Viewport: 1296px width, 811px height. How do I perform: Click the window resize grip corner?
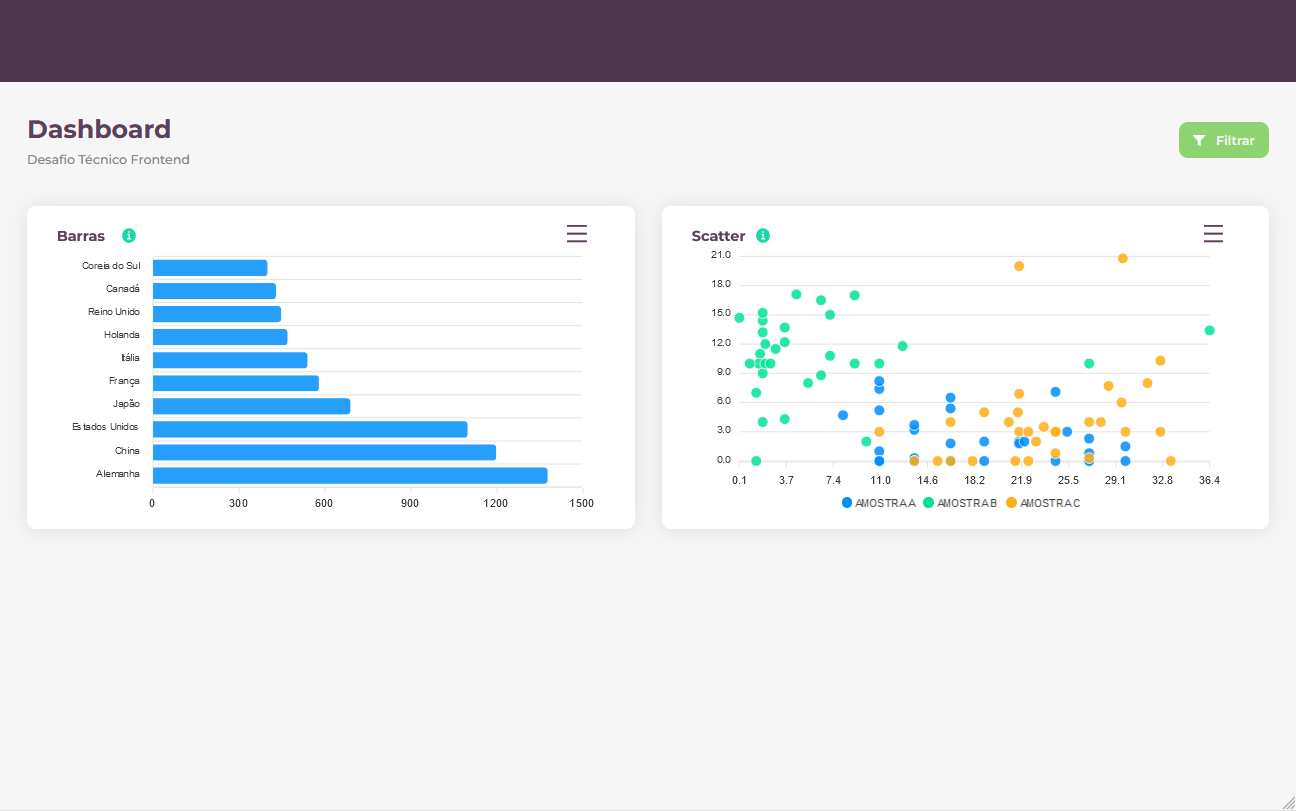coord(1289,804)
